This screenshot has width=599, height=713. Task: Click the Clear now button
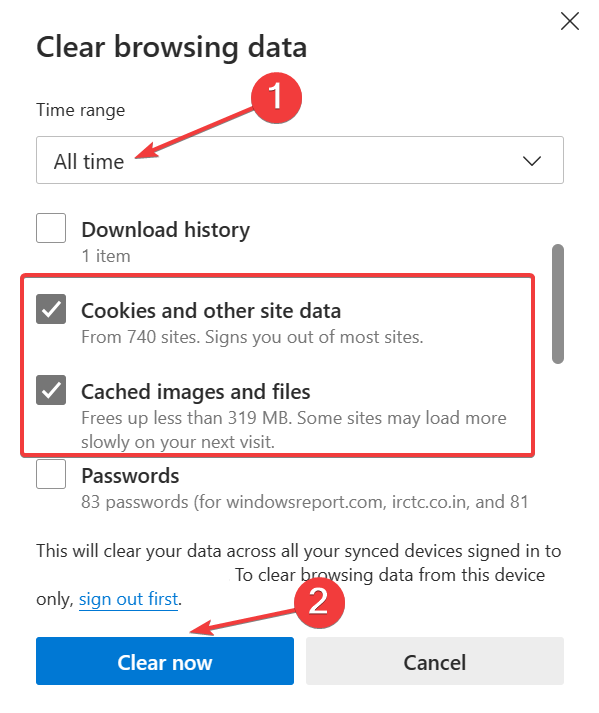tap(165, 661)
